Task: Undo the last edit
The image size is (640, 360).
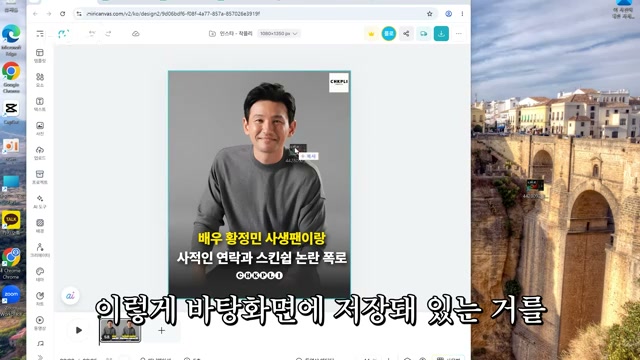Action: pos(92,33)
